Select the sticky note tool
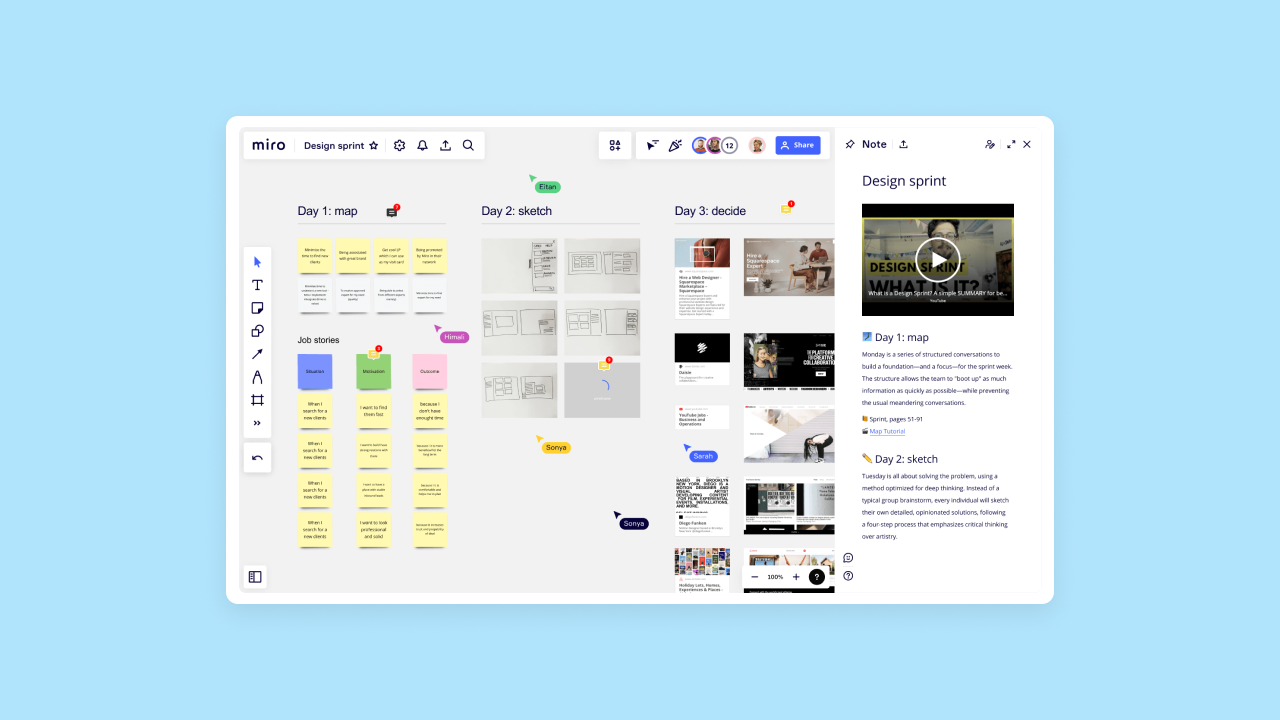Image resolution: width=1280 pixels, height=720 pixels. 257,308
